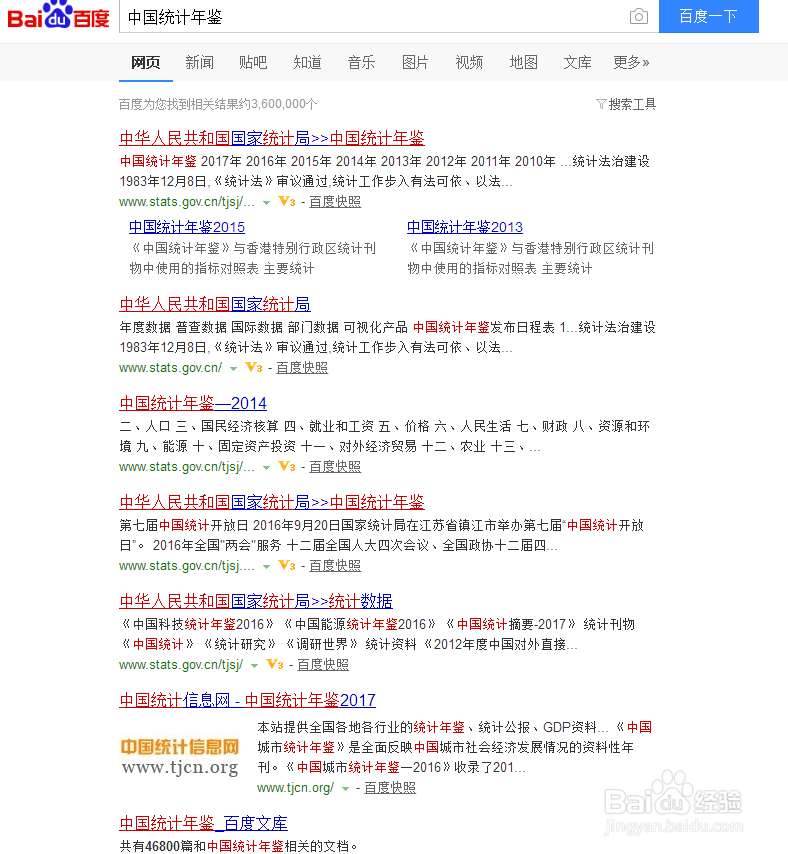Open the 中国统计年鉴2015 sublink

187,227
